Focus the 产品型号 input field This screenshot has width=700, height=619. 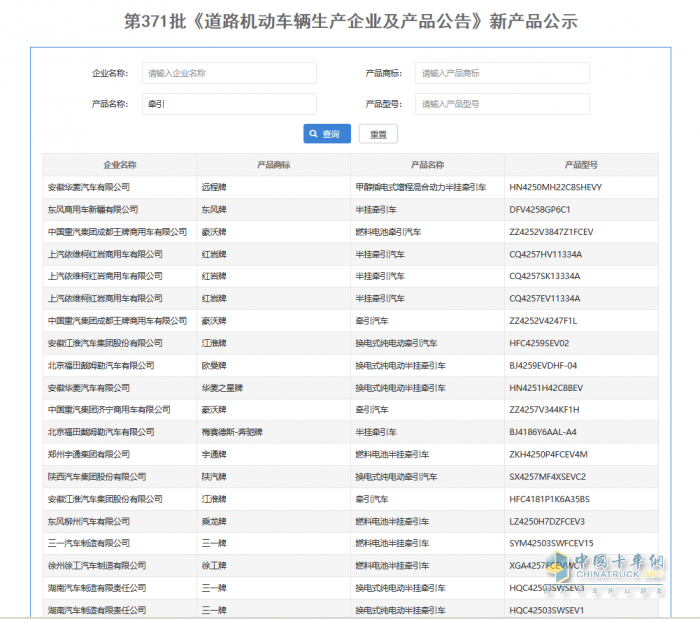[x=502, y=104]
